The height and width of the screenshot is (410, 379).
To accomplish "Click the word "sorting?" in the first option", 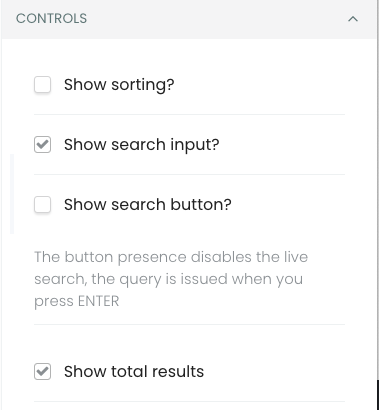I will coord(143,86).
